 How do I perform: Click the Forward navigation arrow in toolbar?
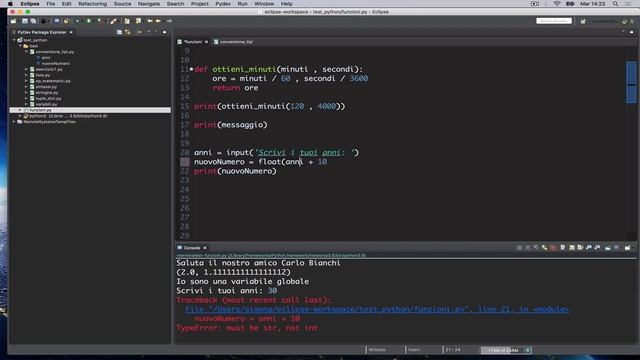(x=169, y=21)
